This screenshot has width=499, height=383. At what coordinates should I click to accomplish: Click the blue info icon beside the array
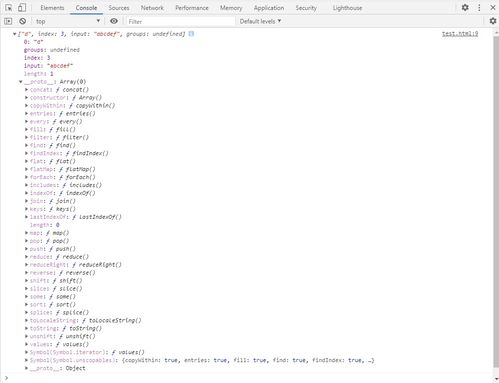click(191, 34)
